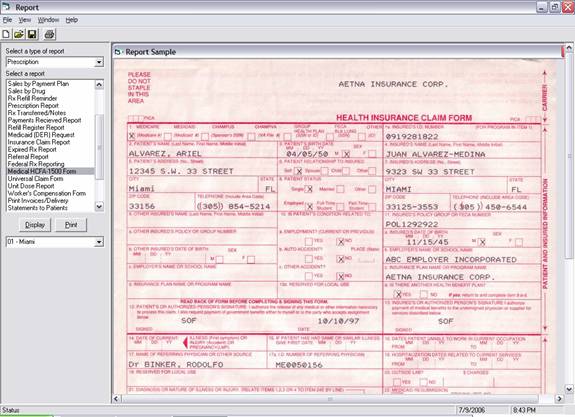Viewport: 575px width, 417px height.
Task: Click the Open folder toolbar icon
Action: [19, 34]
